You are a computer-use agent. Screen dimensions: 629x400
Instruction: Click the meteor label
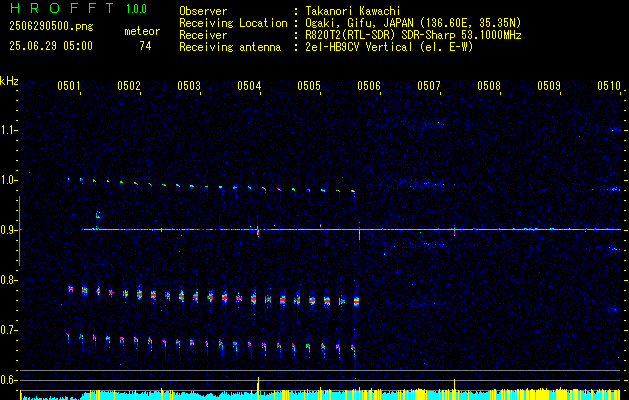(142, 31)
